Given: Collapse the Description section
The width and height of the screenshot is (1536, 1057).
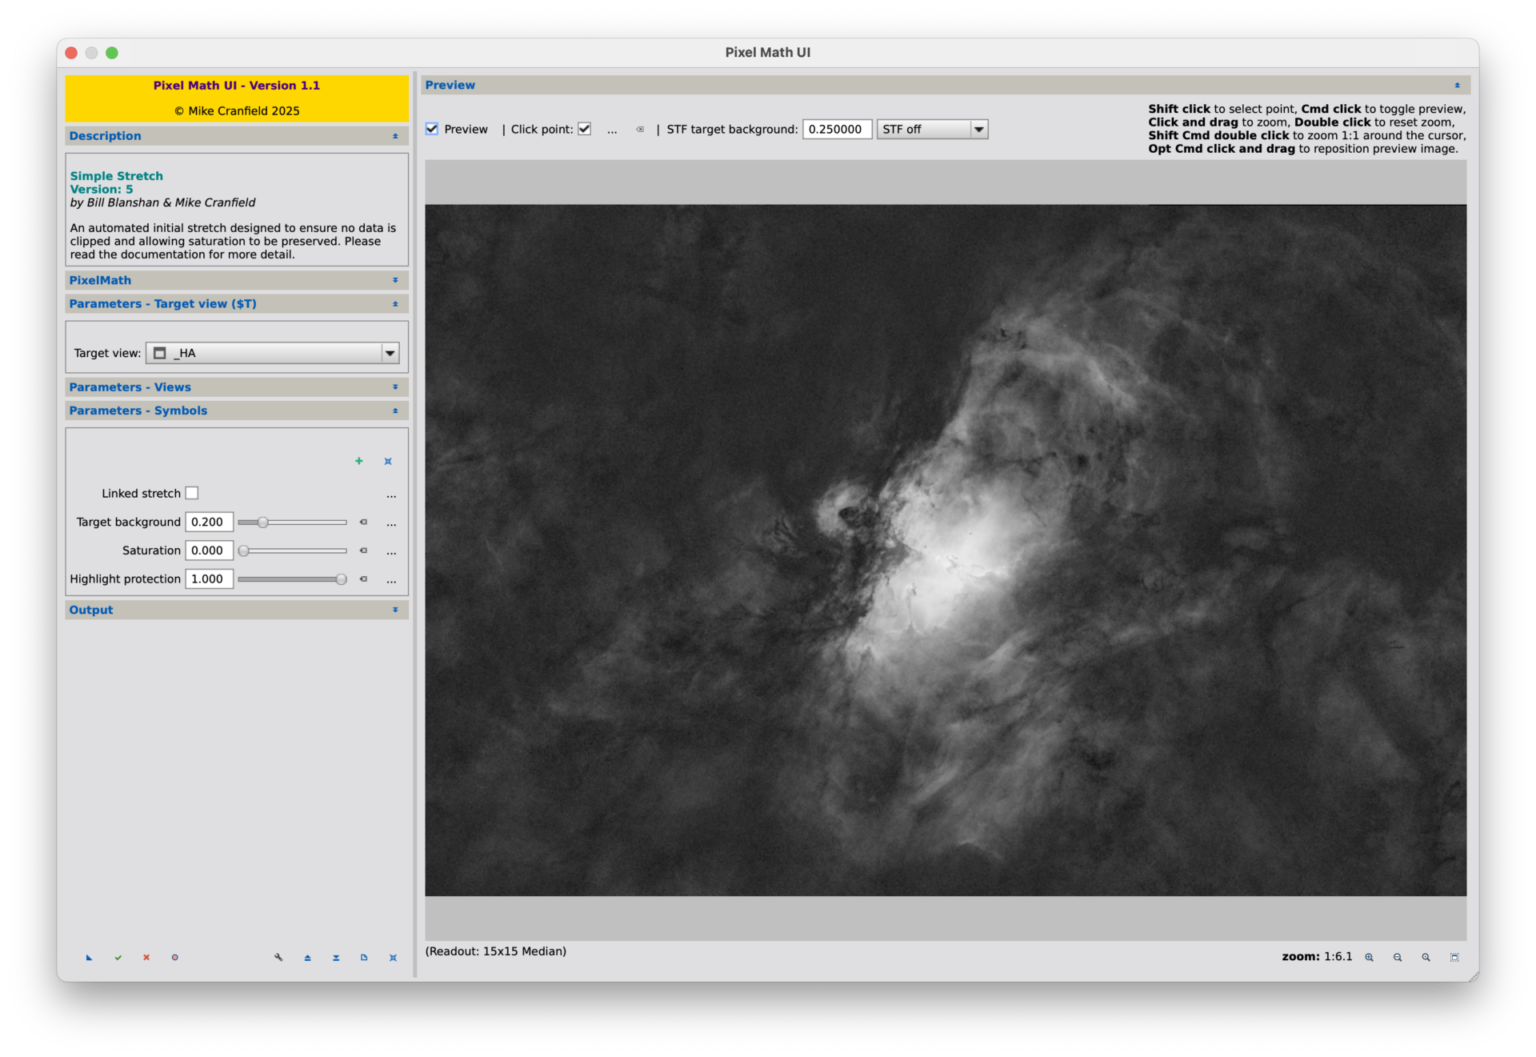Looking at the screenshot, I should point(395,135).
